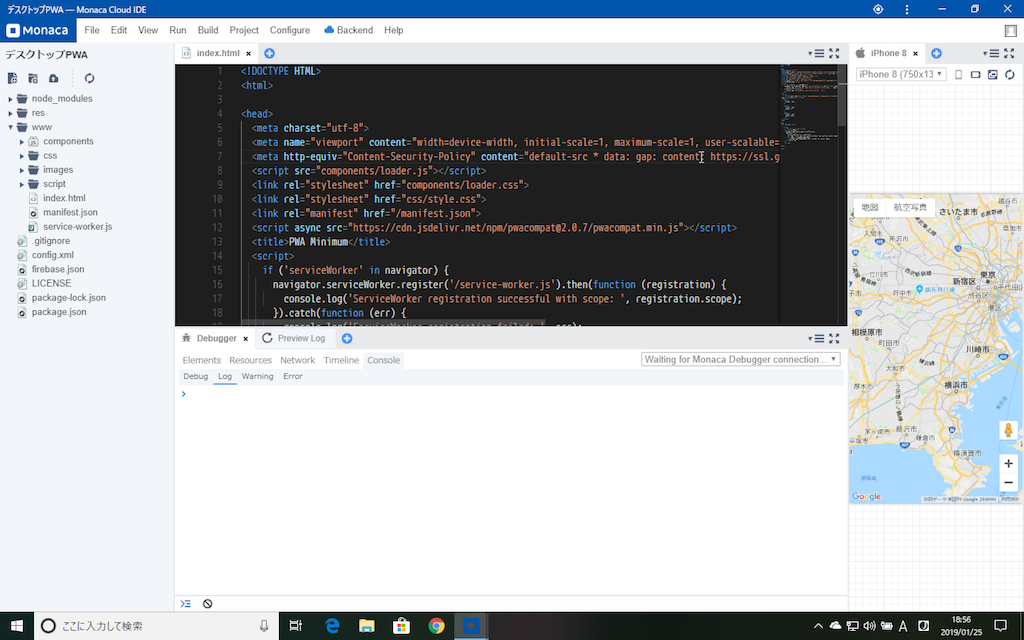Click the console prompt toggle icon

(x=185, y=603)
